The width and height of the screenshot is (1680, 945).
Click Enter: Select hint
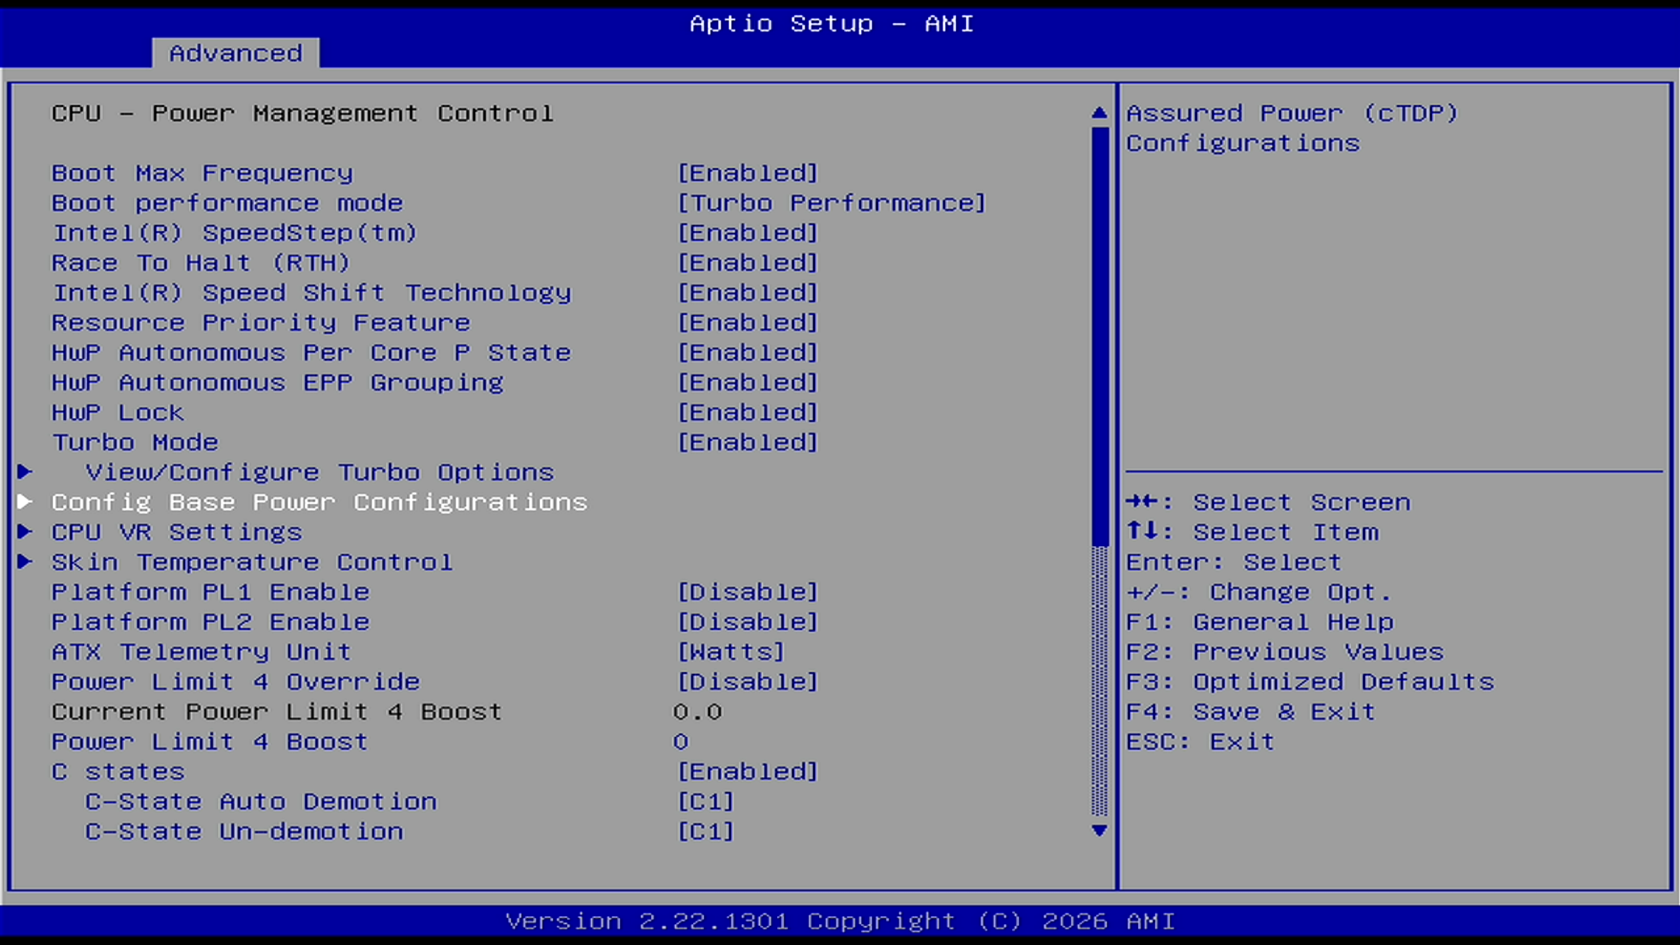pos(1234,562)
